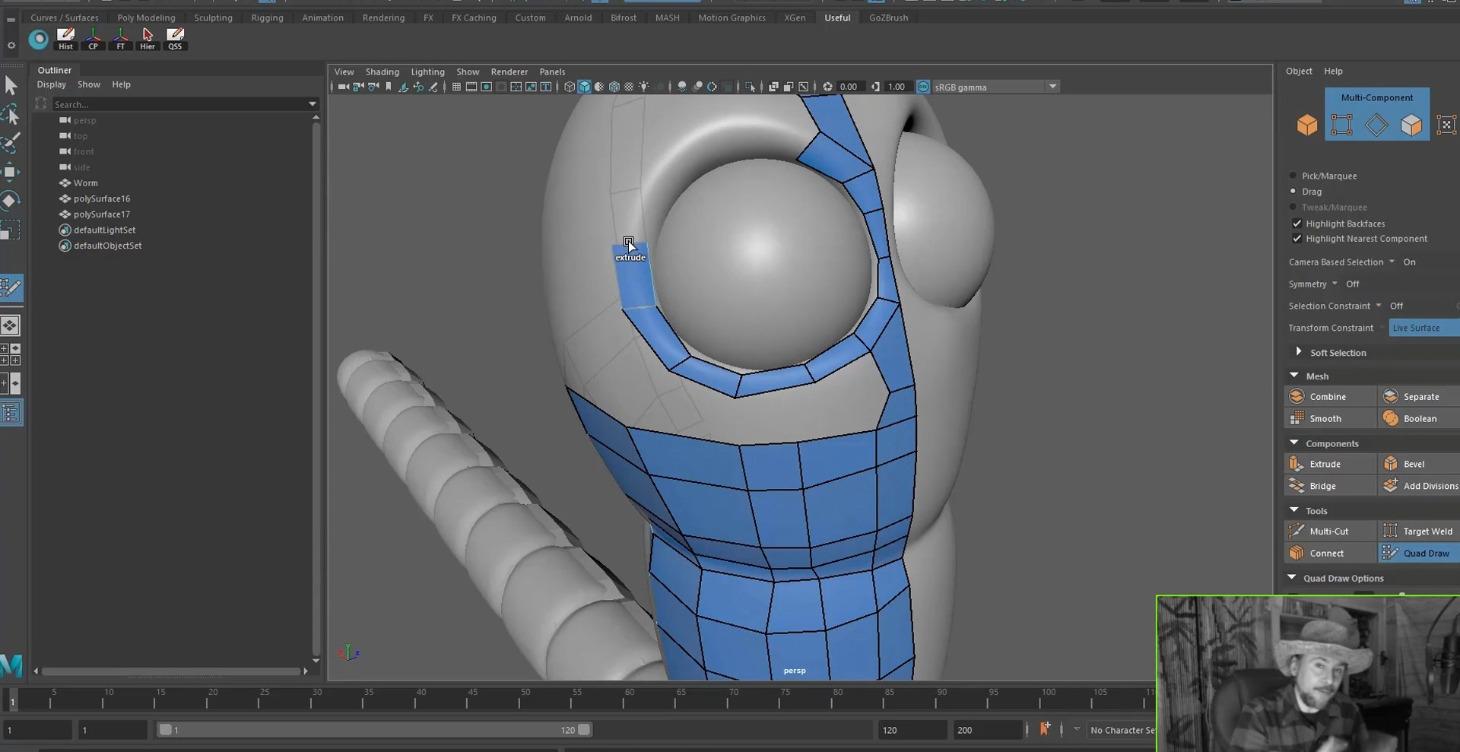The image size is (1460, 752).
Task: Click the QSS icon on the Useful shelf
Action: click(175, 38)
